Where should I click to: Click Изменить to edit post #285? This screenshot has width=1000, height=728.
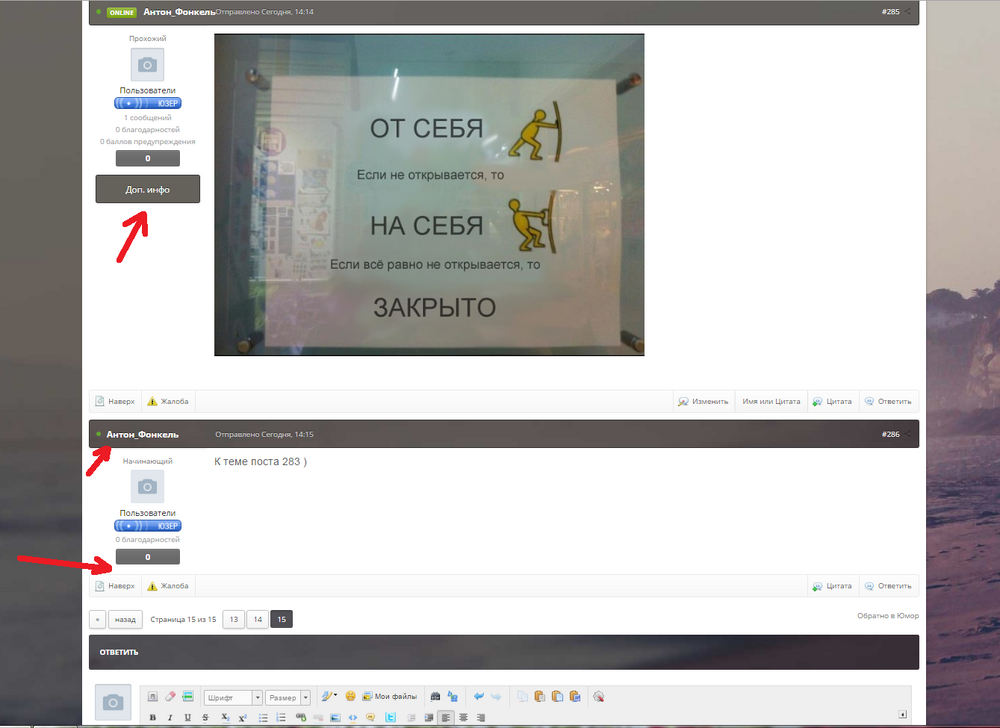coord(704,401)
